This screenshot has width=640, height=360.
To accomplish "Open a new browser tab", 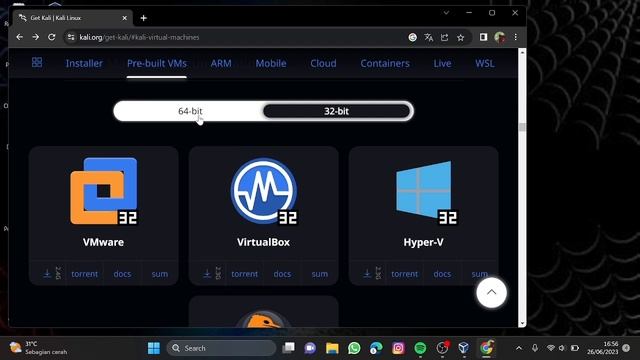I will coord(143,18).
